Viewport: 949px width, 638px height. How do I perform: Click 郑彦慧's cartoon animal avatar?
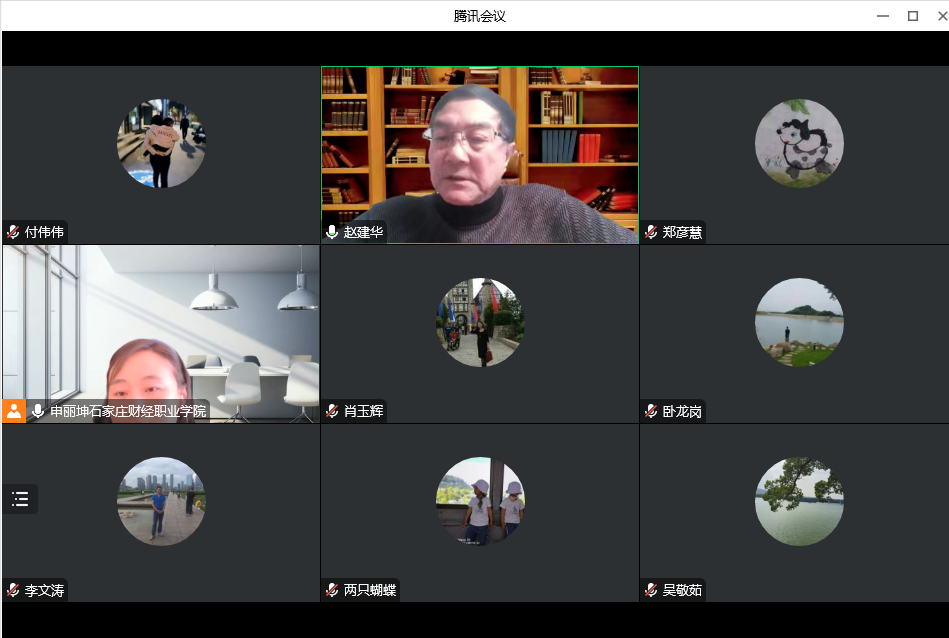[798, 143]
